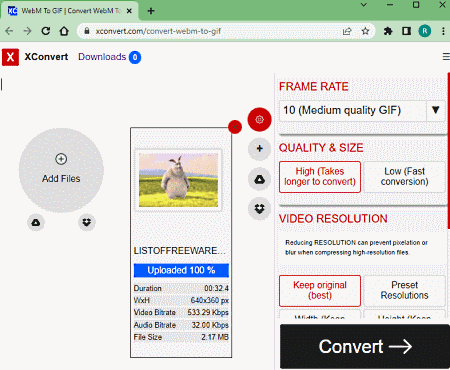The width and height of the screenshot is (450, 370).
Task: Select Low fast conversion option
Action: click(404, 177)
